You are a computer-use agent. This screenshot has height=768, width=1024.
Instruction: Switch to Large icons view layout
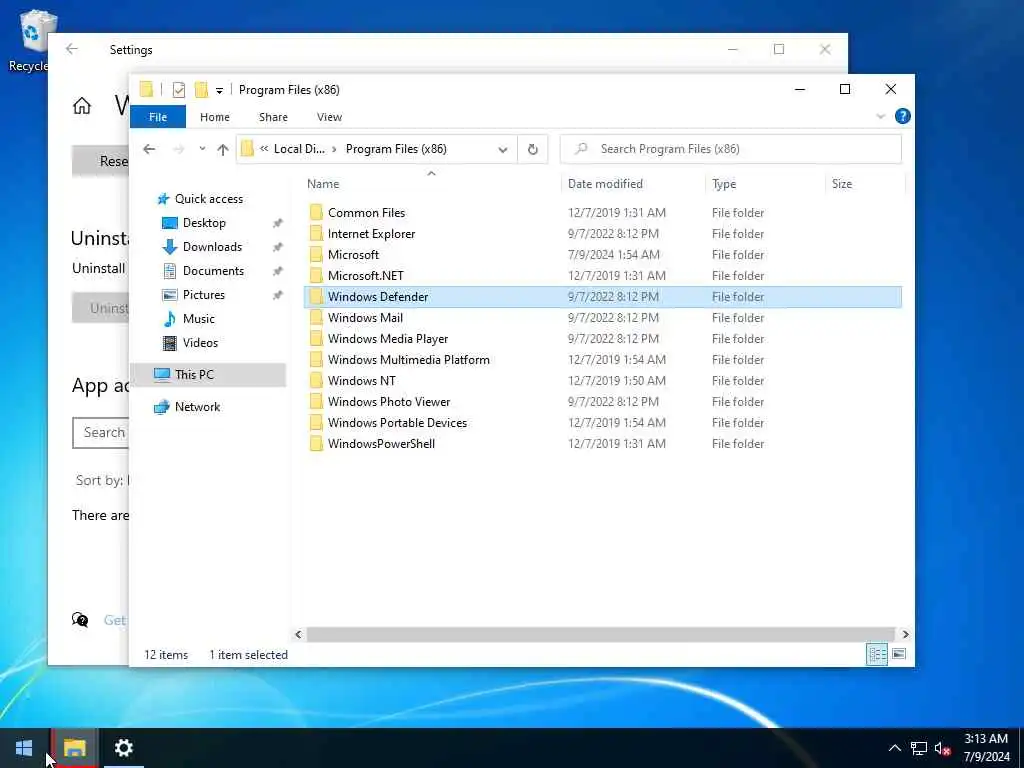[899, 654]
